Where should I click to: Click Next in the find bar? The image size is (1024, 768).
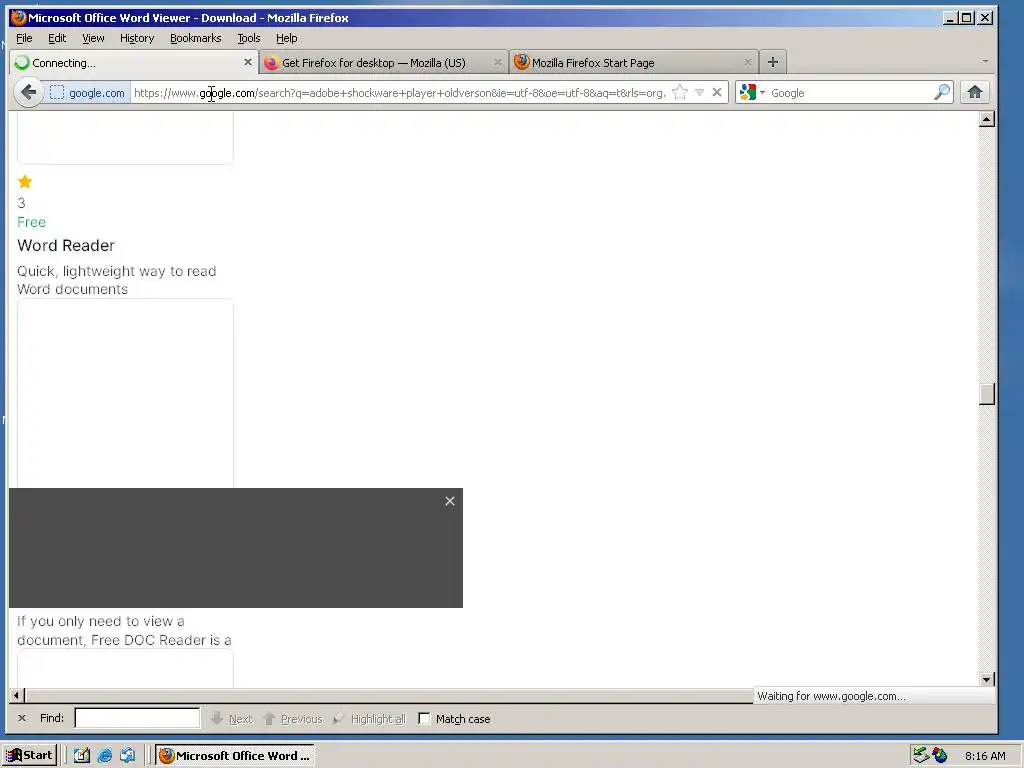coord(232,718)
